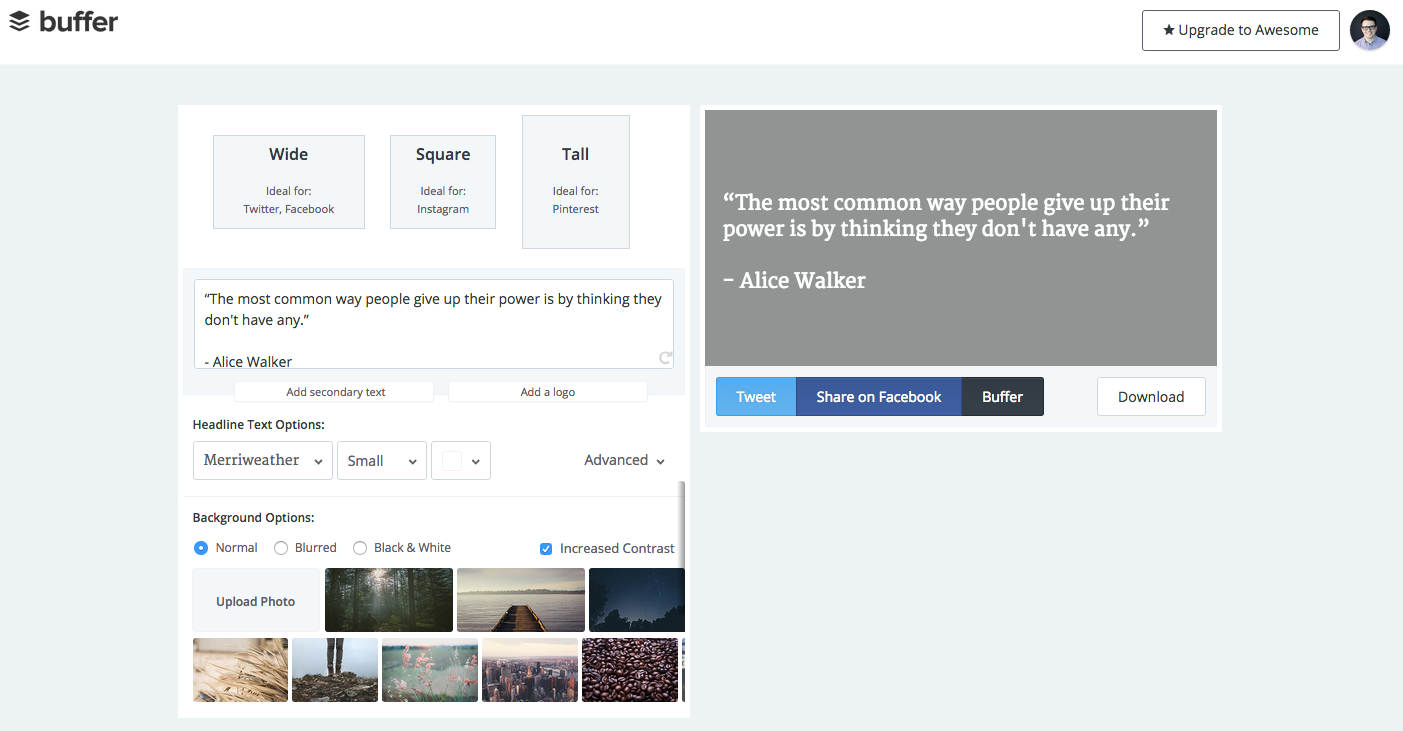This screenshot has height=731, width=1403.
Task: Click Add secondary text
Action: click(x=335, y=392)
